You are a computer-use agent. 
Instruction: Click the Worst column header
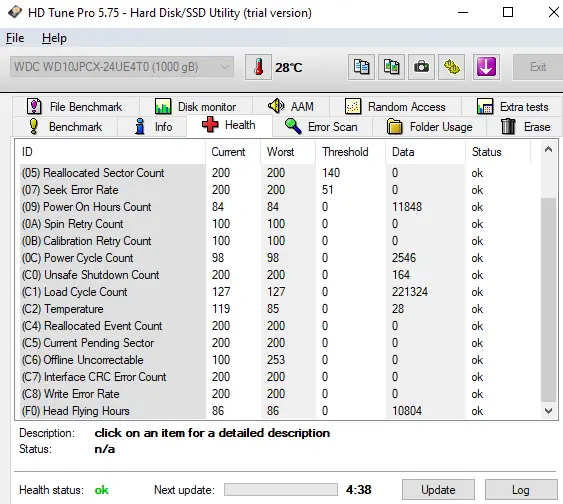288,152
